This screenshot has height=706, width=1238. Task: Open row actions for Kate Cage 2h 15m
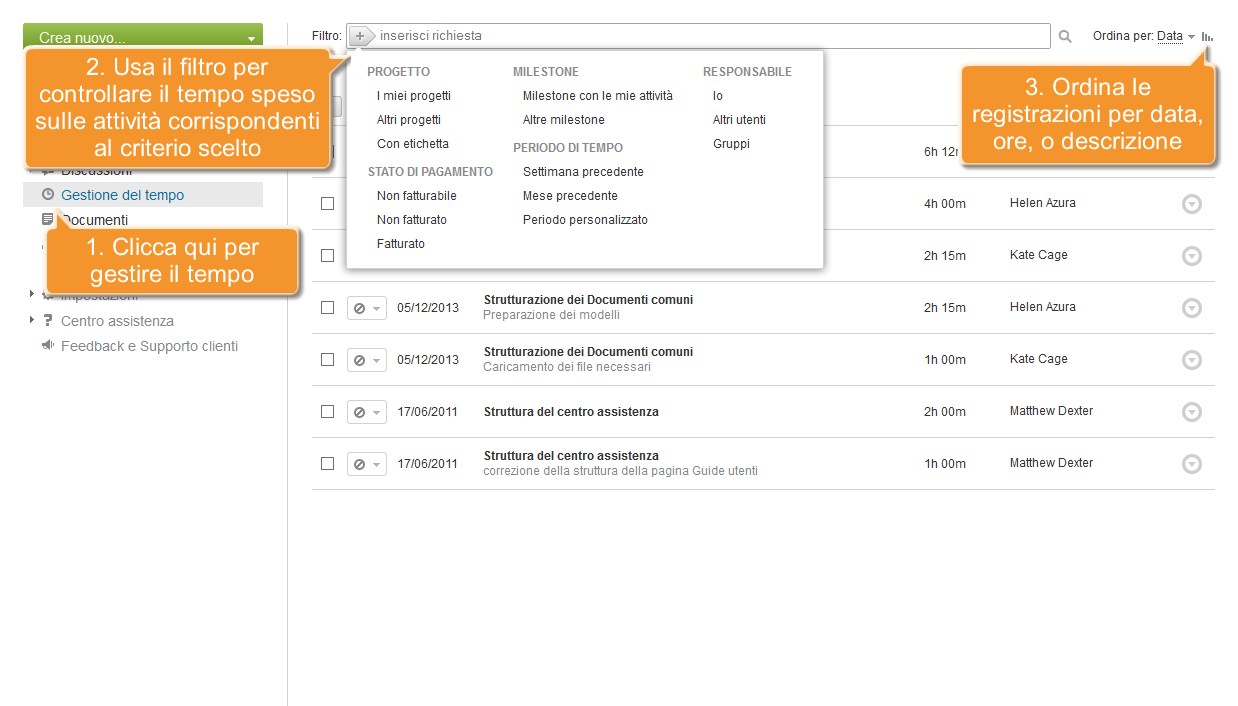(1191, 256)
